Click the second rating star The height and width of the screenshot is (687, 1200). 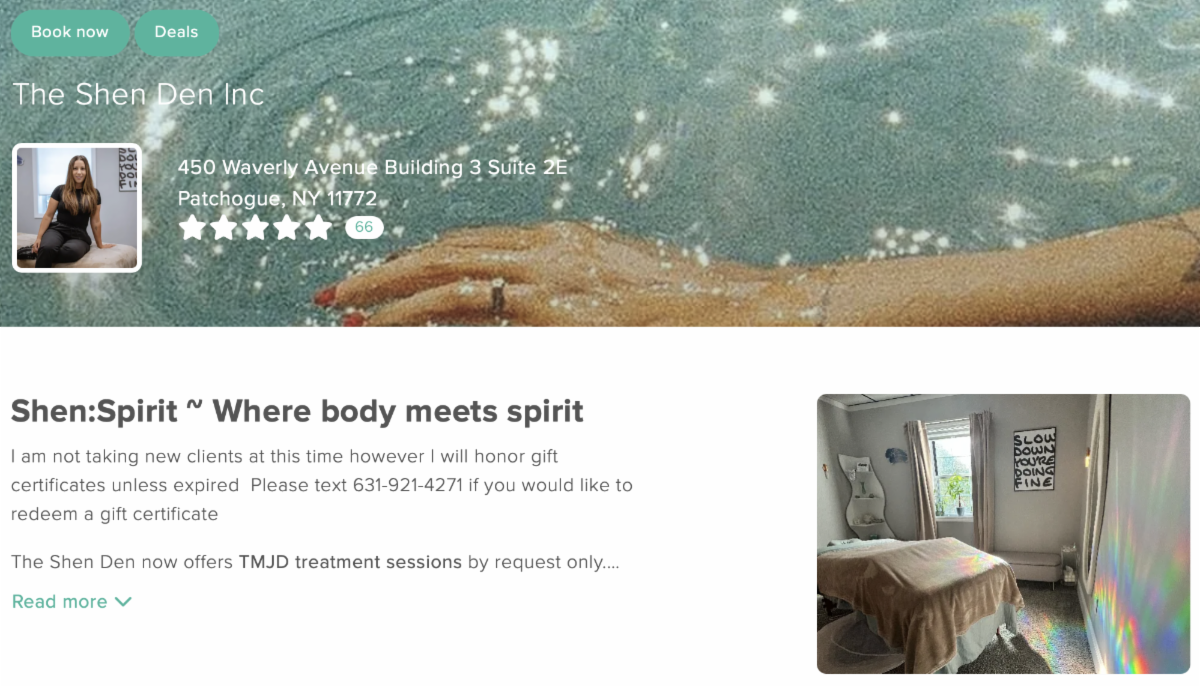(x=224, y=228)
